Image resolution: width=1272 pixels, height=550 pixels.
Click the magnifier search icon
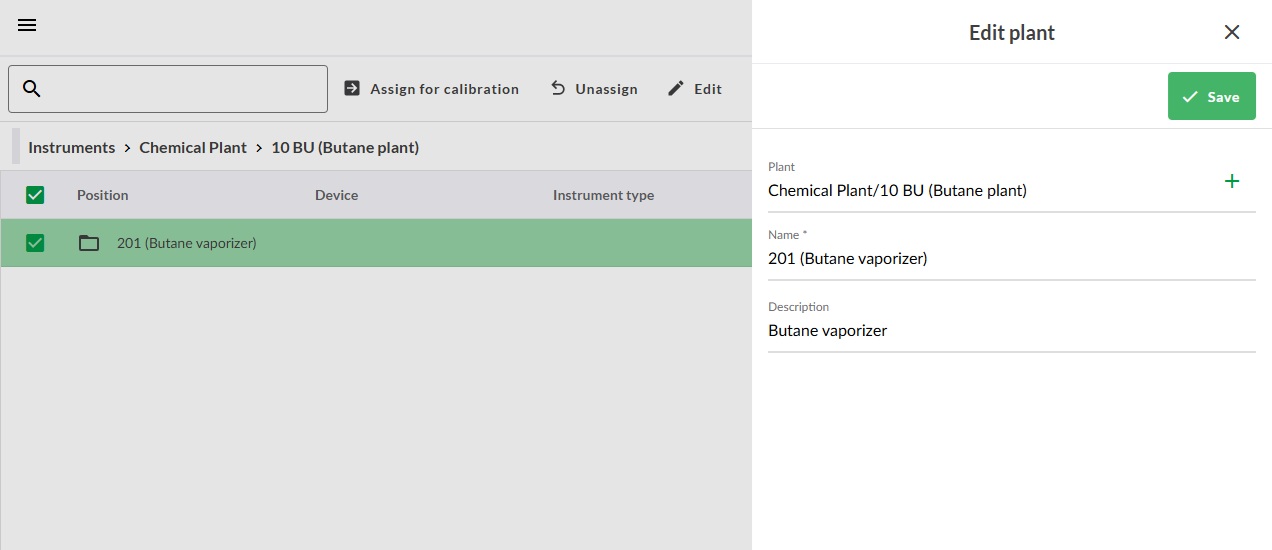[32, 89]
